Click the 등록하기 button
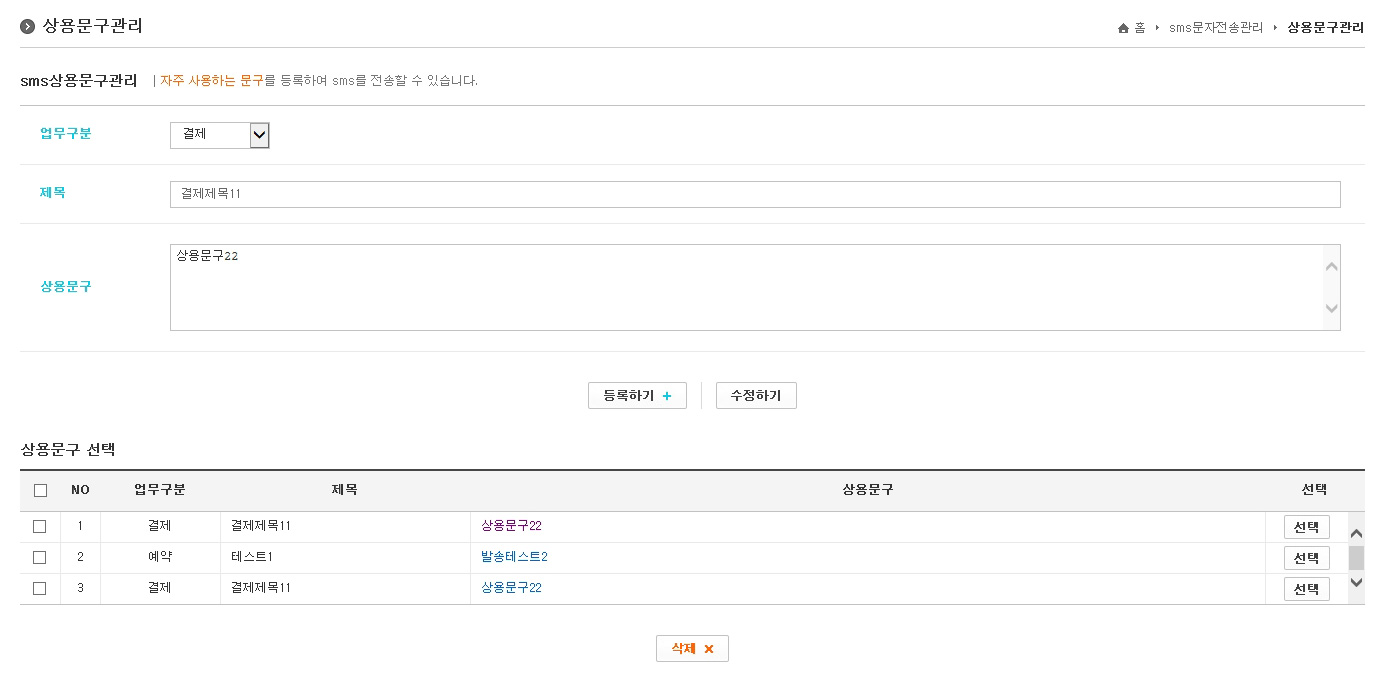 click(637, 396)
